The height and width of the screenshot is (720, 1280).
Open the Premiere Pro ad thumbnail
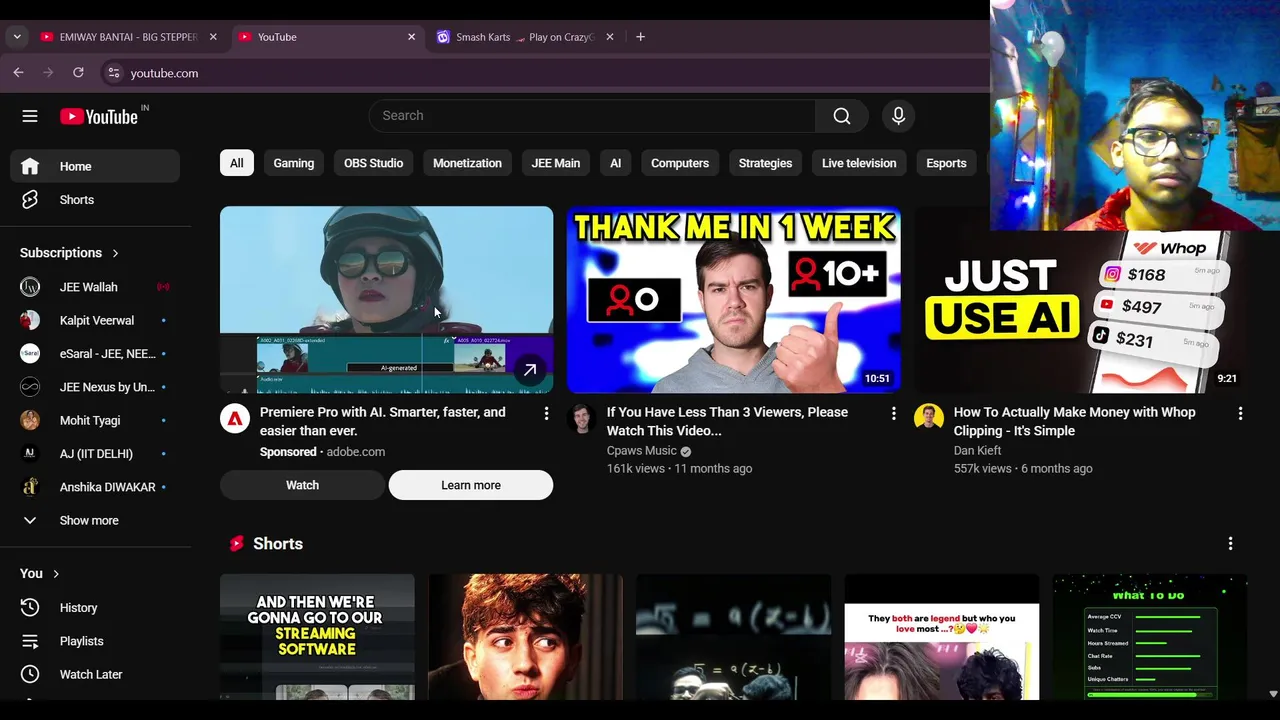click(x=386, y=300)
